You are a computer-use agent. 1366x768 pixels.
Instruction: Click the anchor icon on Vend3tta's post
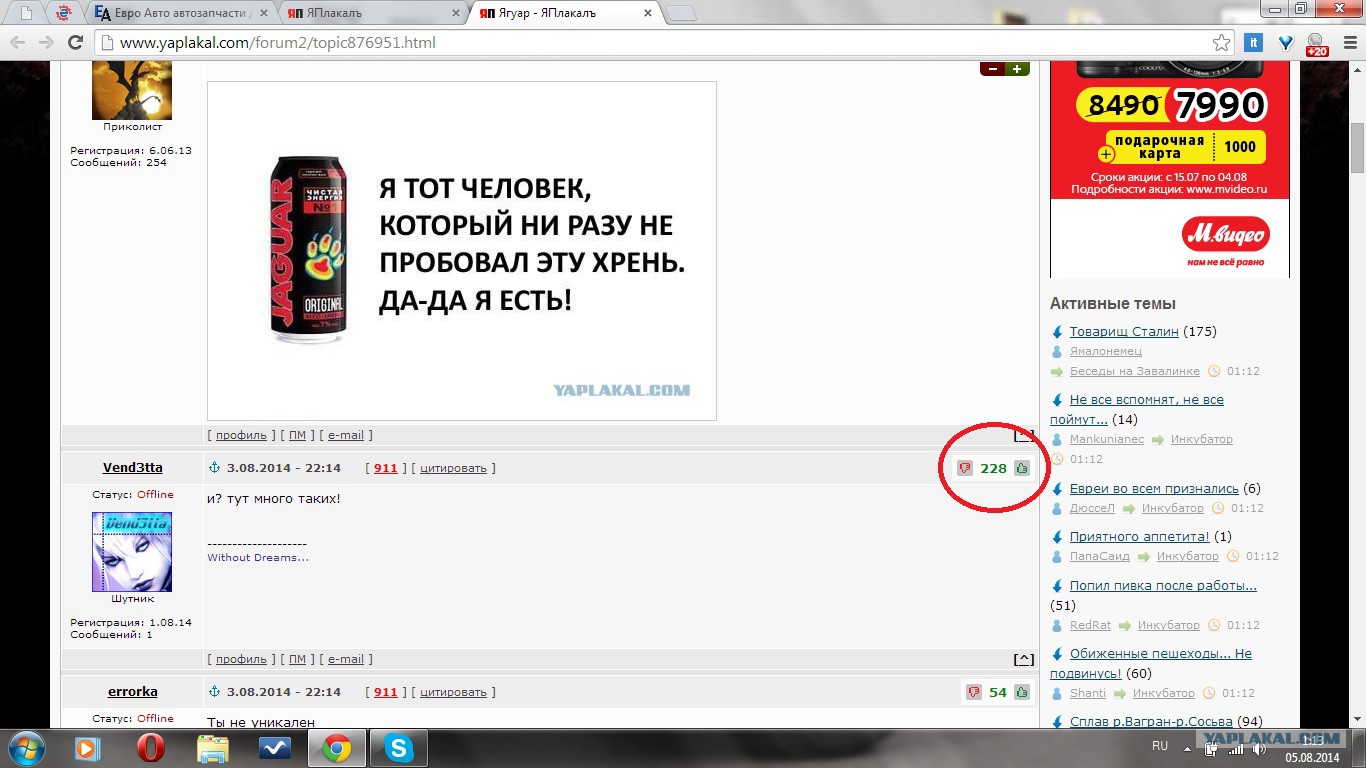click(x=213, y=468)
